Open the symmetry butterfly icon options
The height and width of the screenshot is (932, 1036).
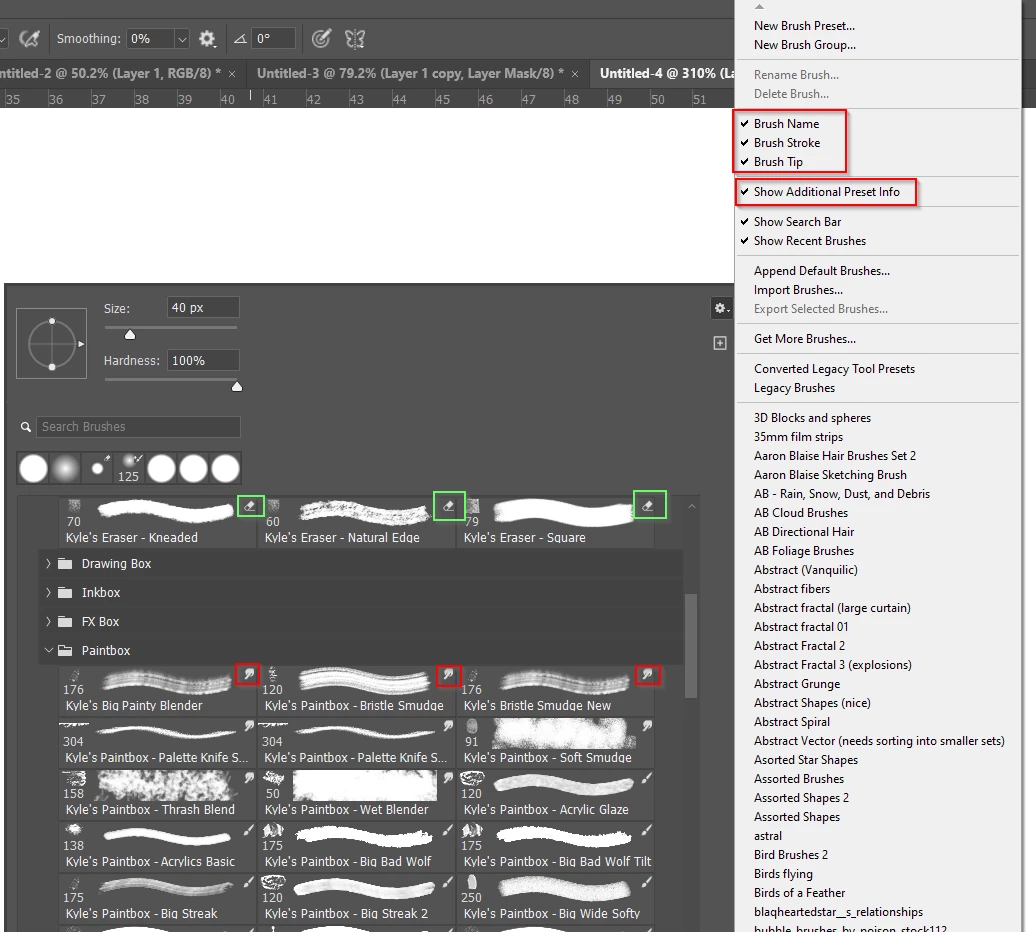click(x=355, y=39)
